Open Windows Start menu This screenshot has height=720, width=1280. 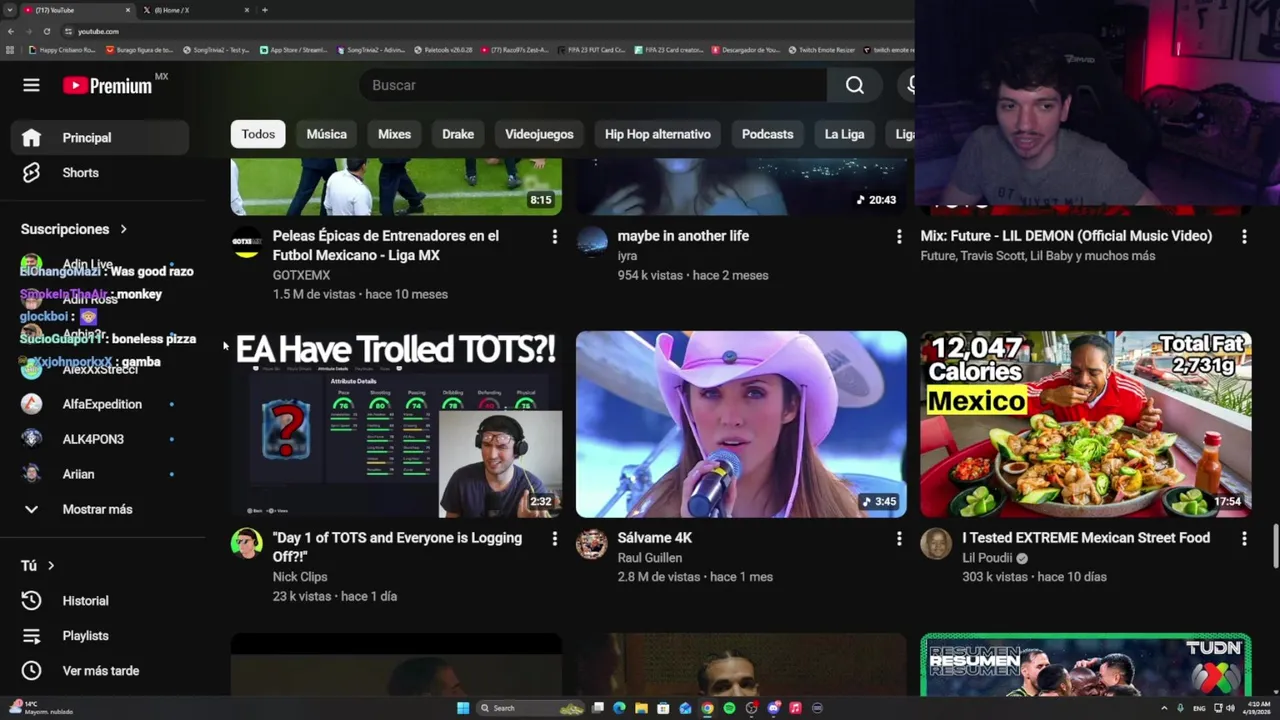463,708
